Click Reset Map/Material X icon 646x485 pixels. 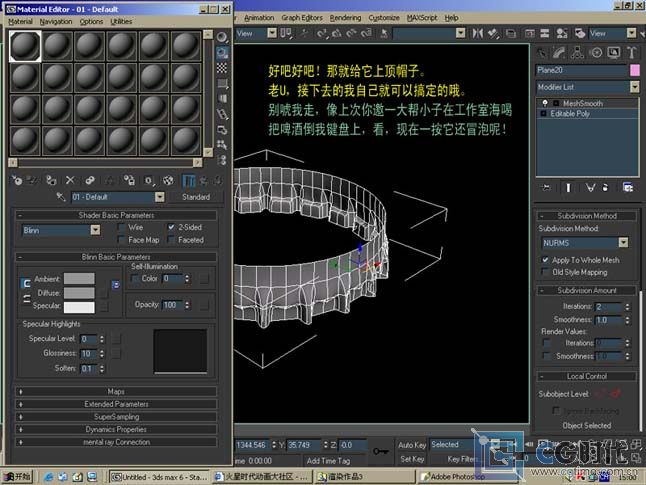pyautogui.click(x=70, y=180)
